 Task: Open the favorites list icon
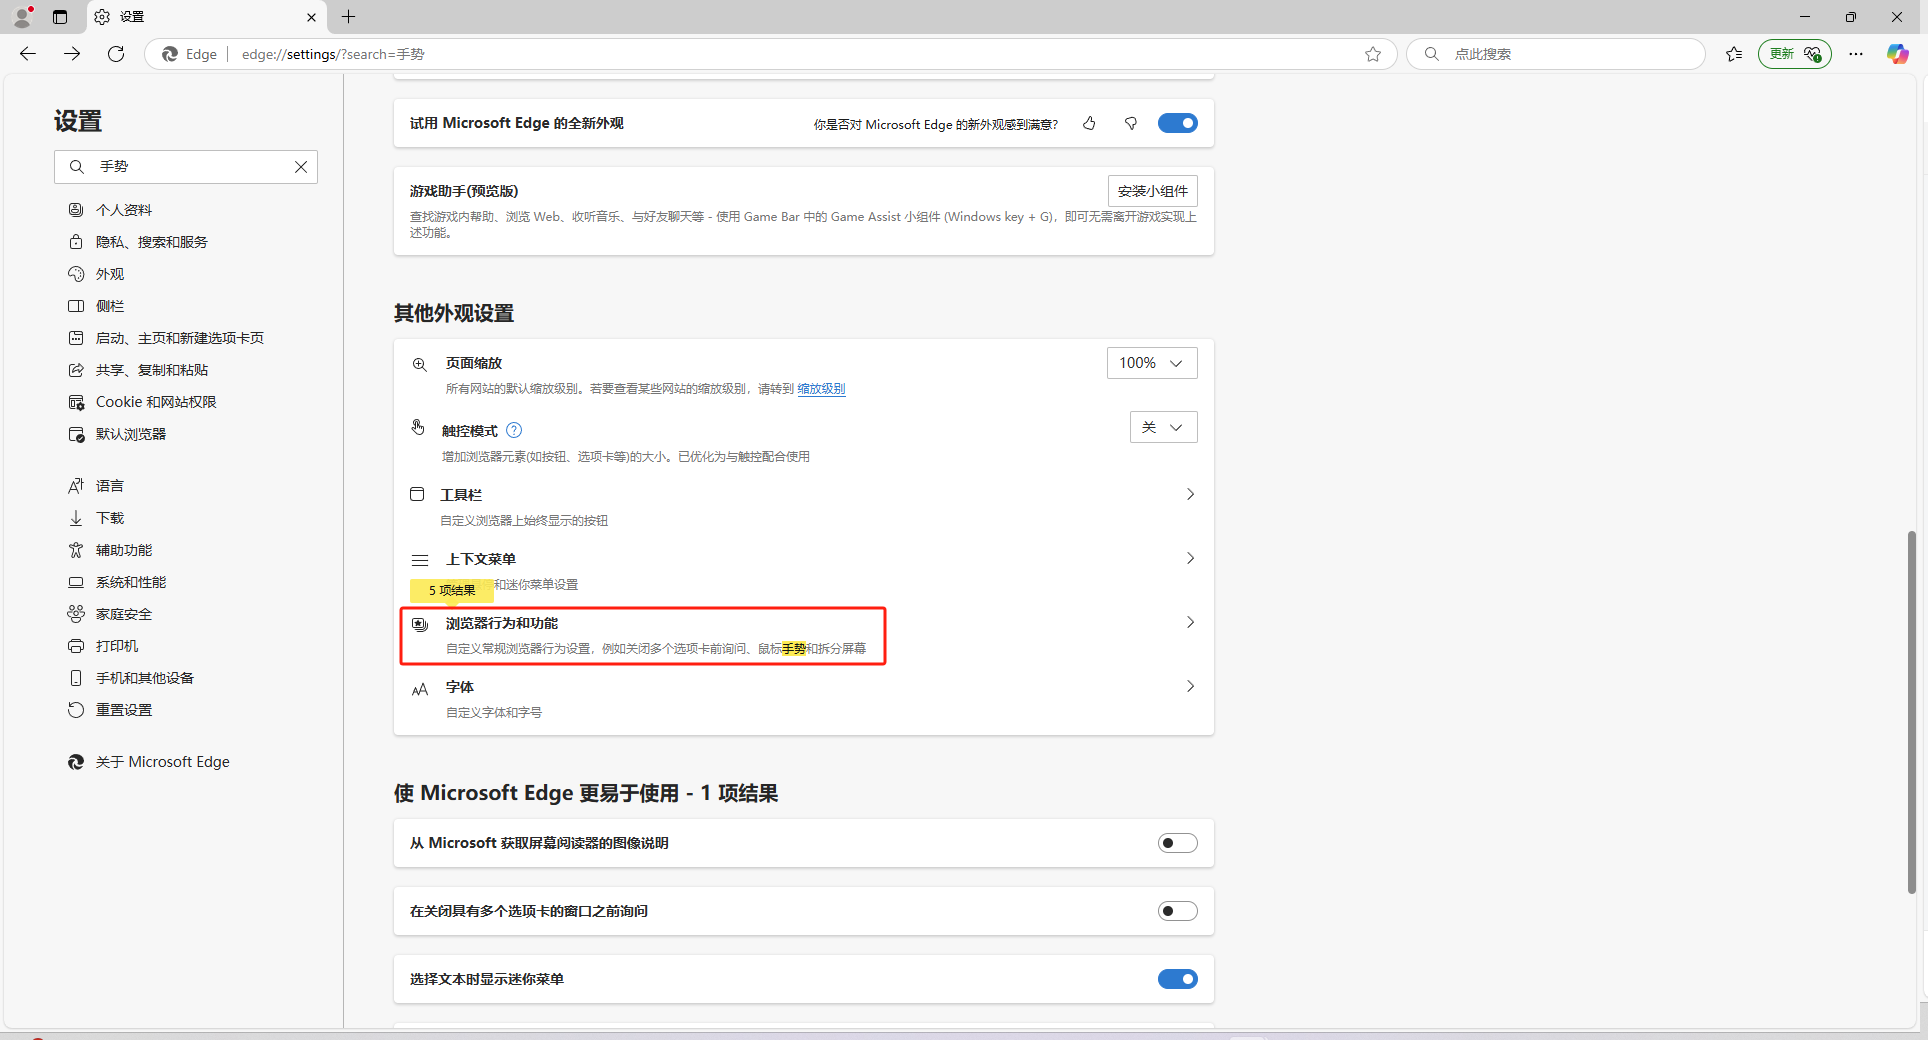pyautogui.click(x=1734, y=54)
